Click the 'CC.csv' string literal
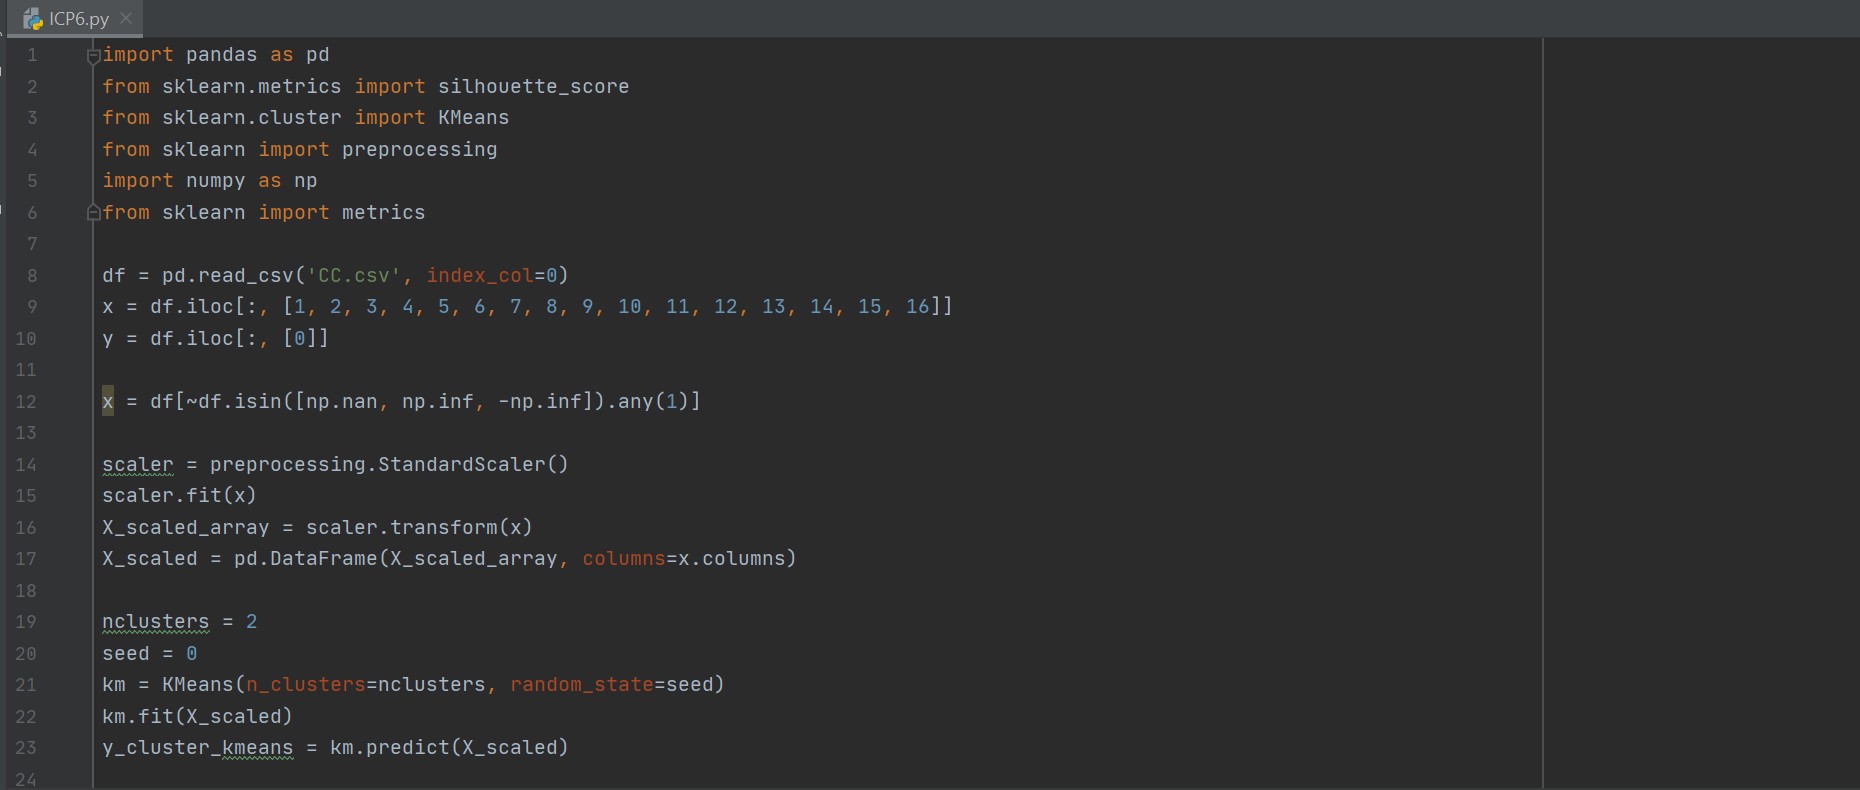 tap(354, 275)
